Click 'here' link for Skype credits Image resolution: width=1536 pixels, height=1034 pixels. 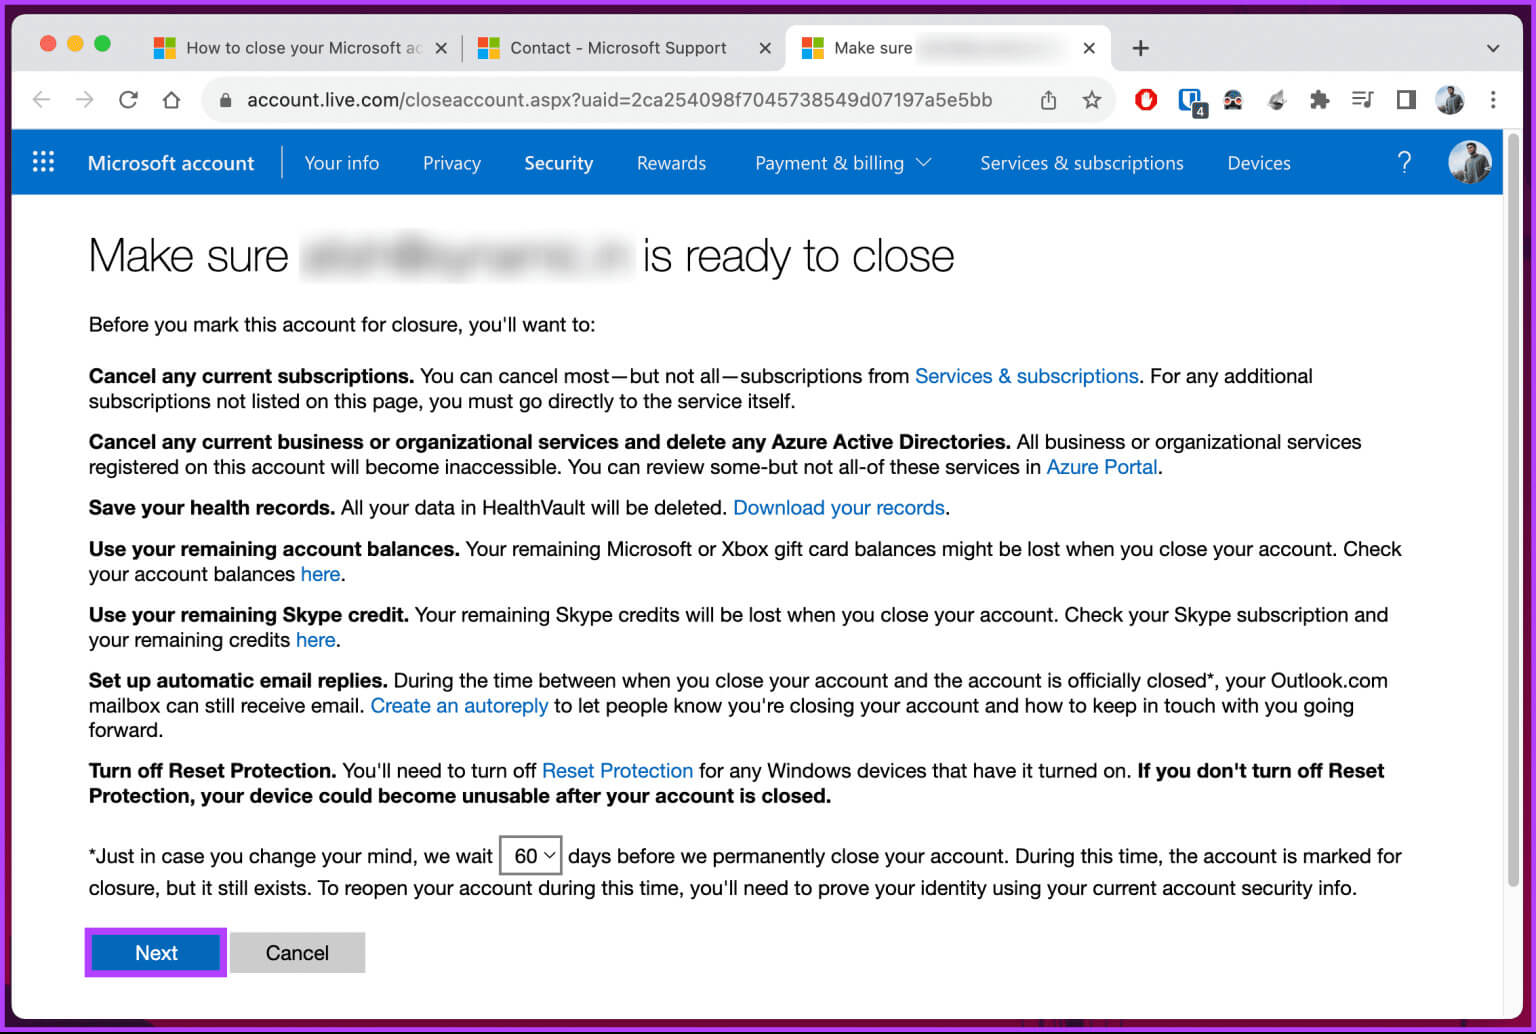pos(316,640)
